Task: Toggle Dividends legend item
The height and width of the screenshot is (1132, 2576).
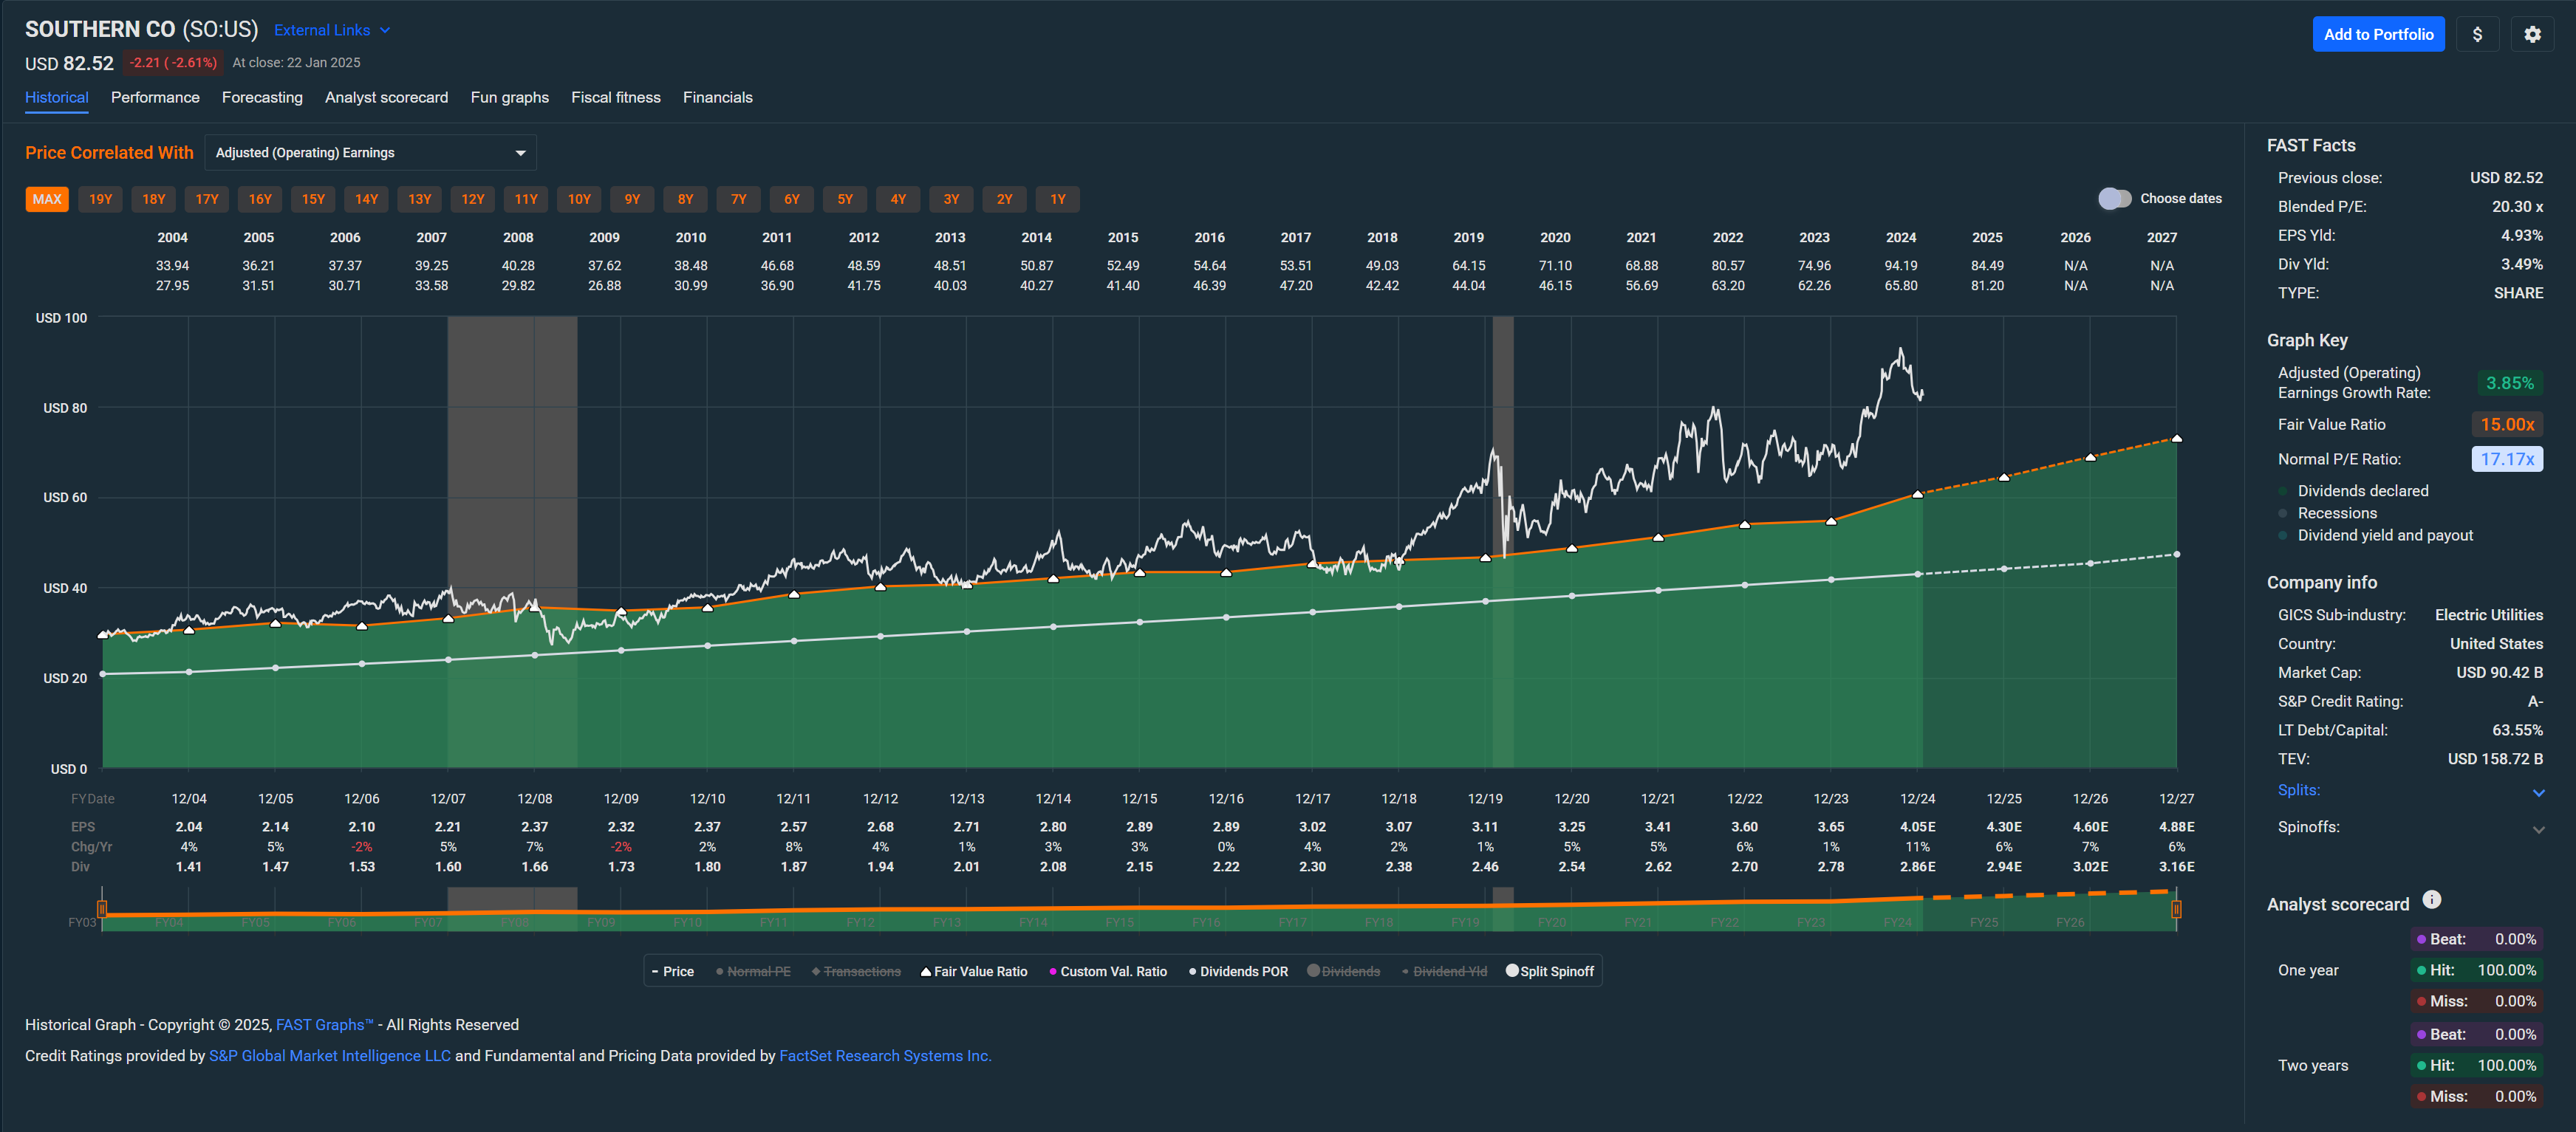Action: [x=1343, y=971]
